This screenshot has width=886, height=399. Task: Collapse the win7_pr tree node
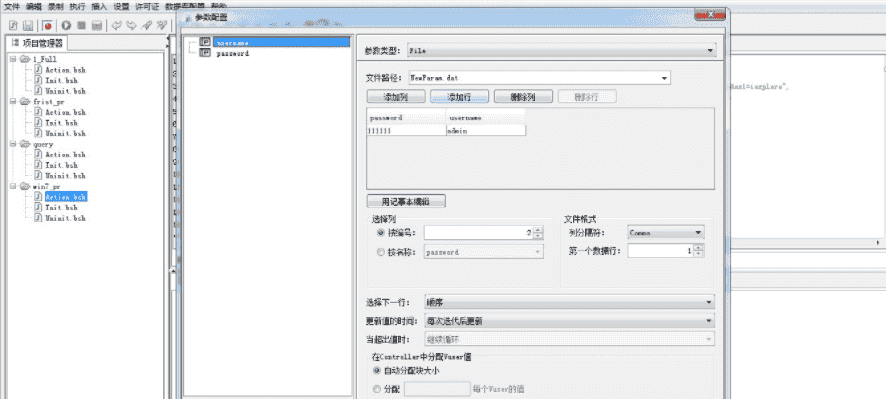coord(13,186)
